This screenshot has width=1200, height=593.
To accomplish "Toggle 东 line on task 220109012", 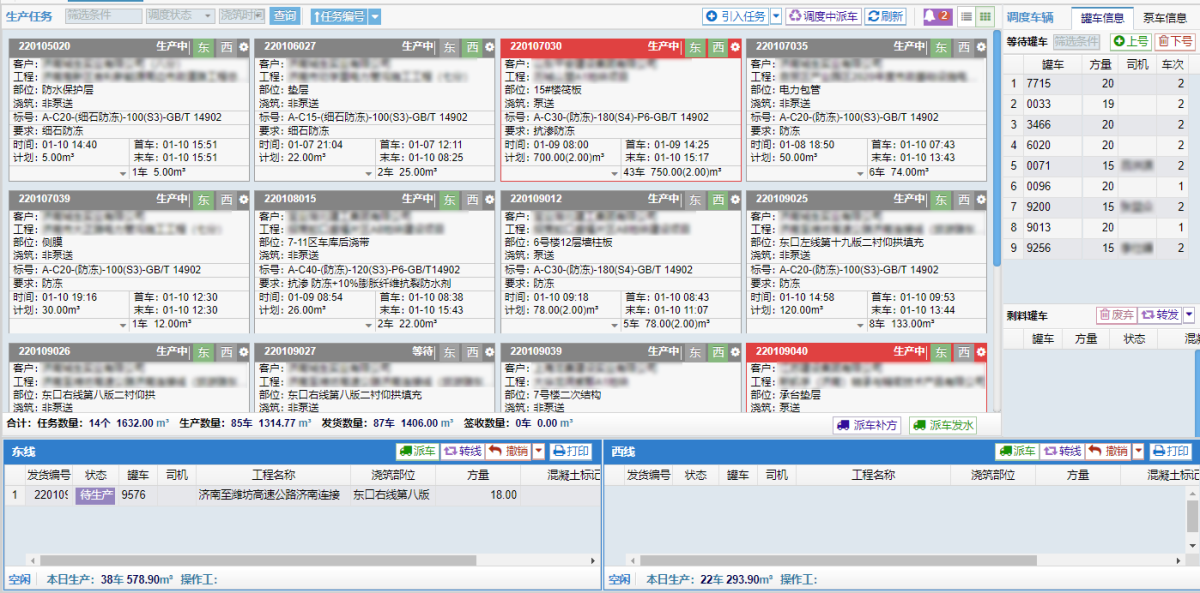I will pyautogui.click(x=695, y=200).
